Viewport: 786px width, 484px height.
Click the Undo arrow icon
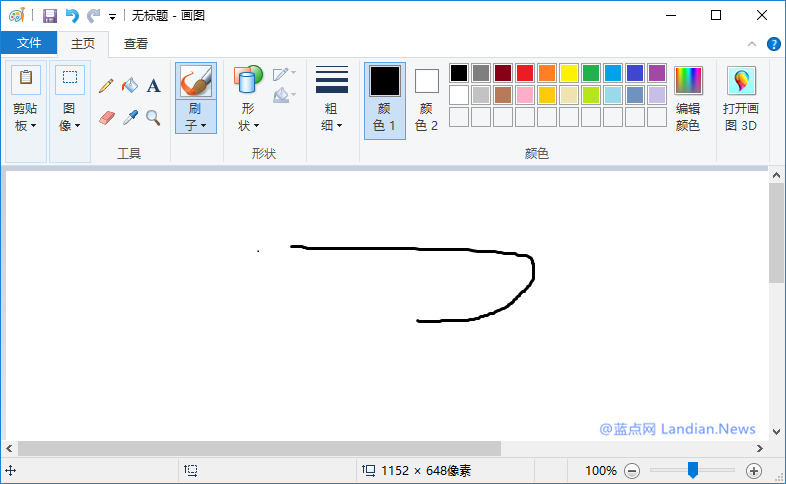click(72, 16)
